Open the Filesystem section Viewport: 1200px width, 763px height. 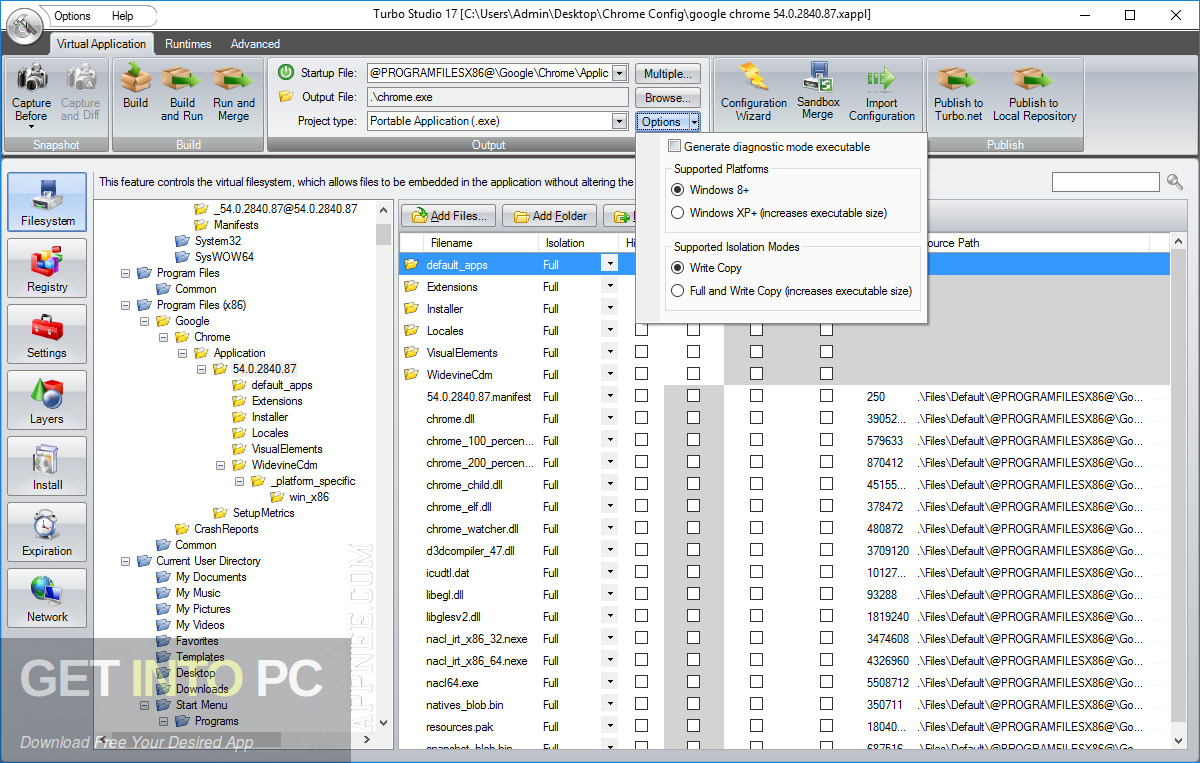point(47,202)
